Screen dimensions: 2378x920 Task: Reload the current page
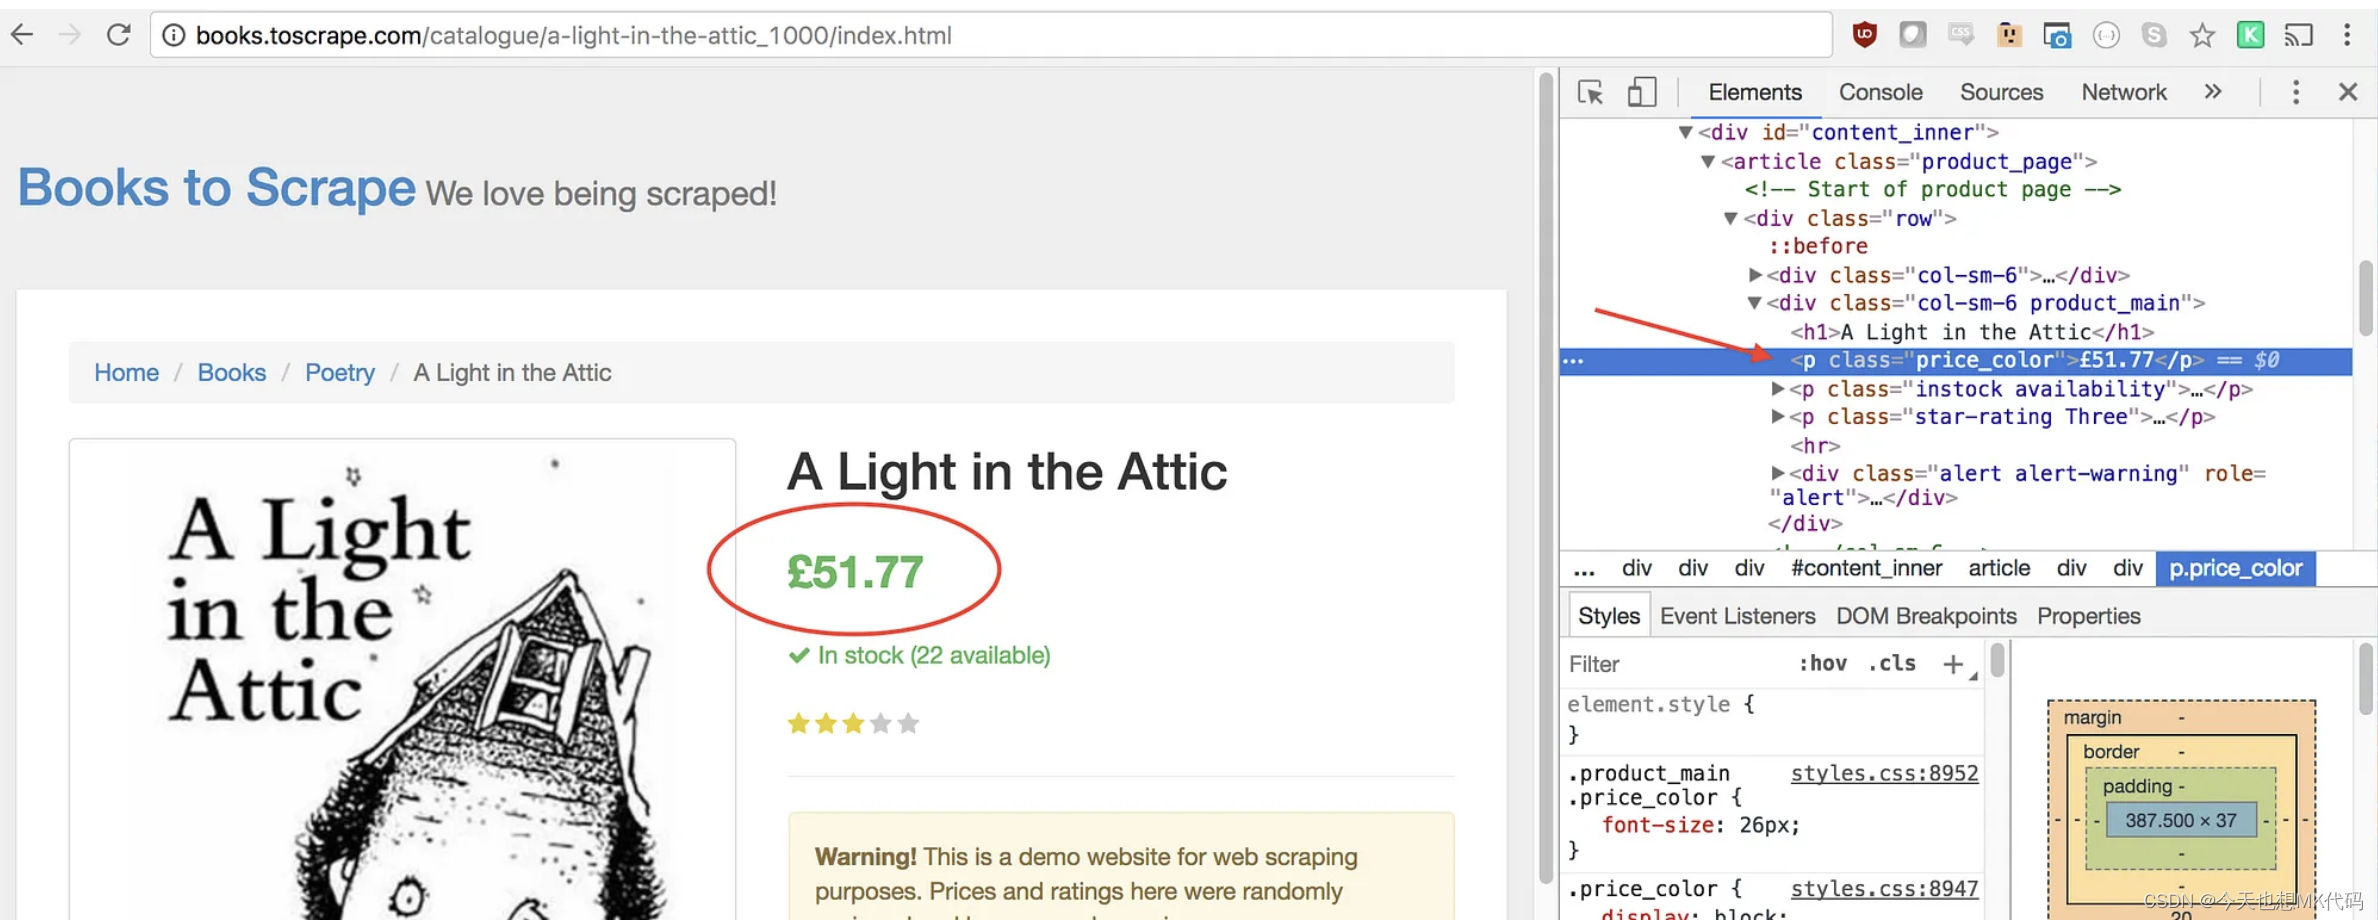click(x=118, y=35)
